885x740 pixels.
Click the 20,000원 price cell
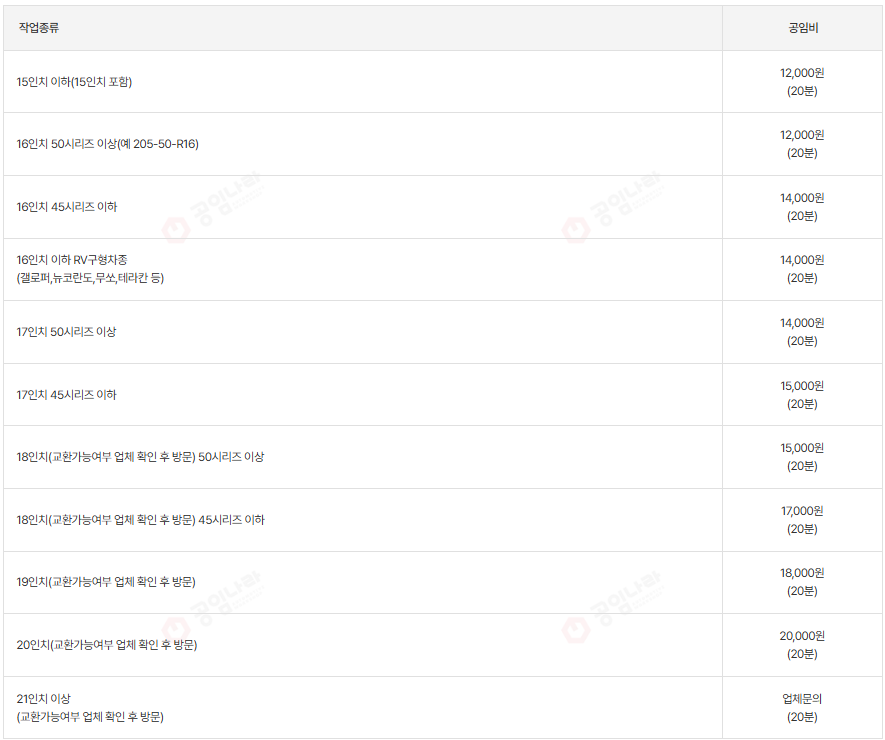click(x=802, y=636)
